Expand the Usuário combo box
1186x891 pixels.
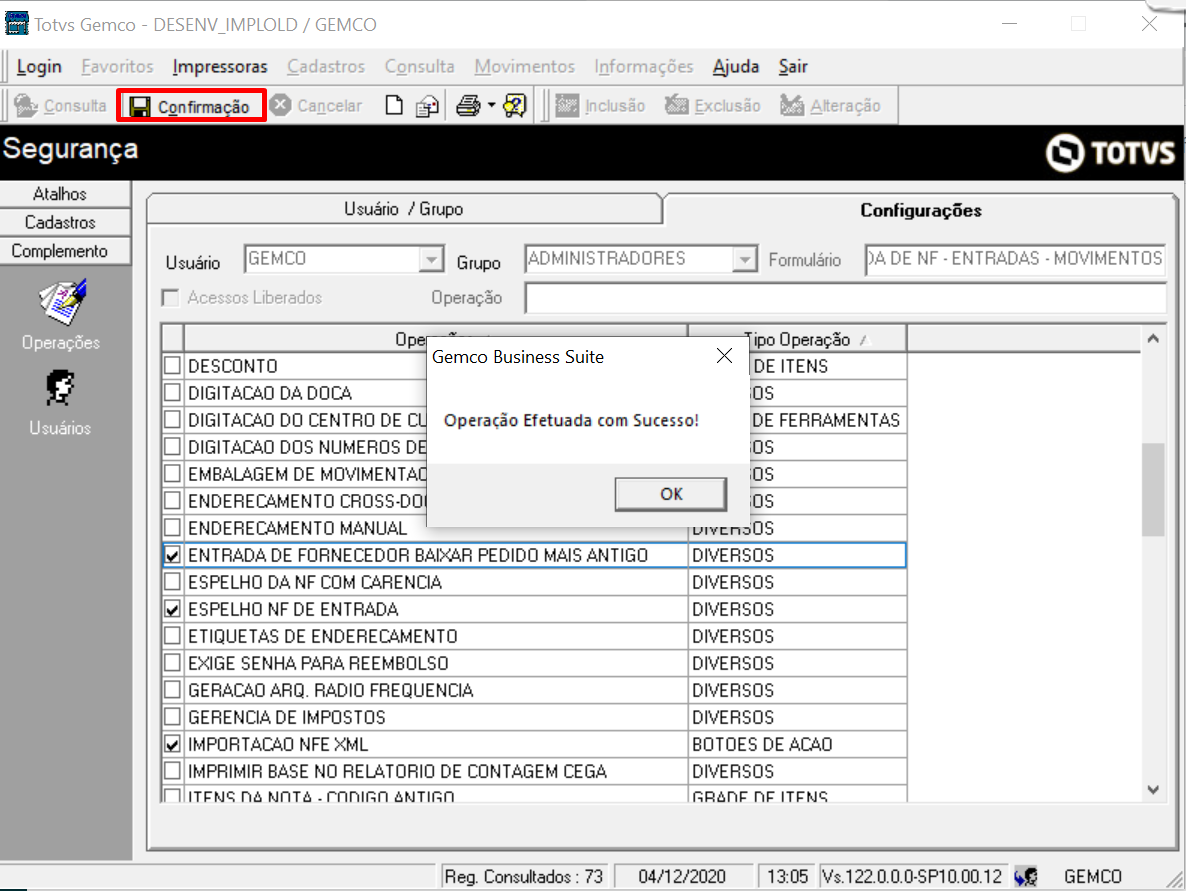click(x=431, y=259)
